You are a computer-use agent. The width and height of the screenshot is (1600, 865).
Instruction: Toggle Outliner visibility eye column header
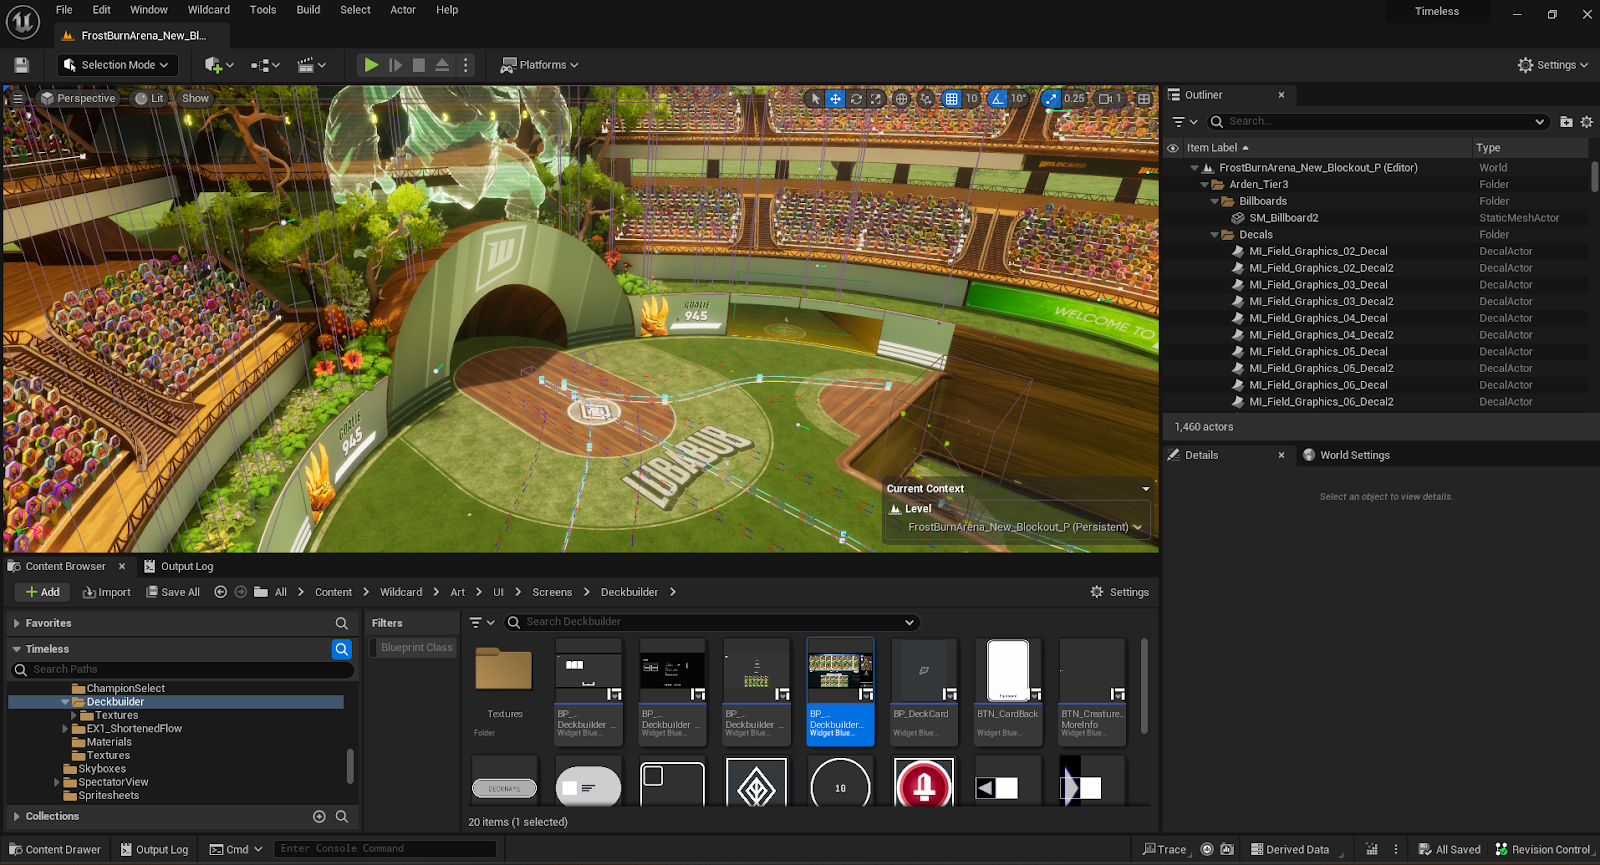[x=1173, y=148]
